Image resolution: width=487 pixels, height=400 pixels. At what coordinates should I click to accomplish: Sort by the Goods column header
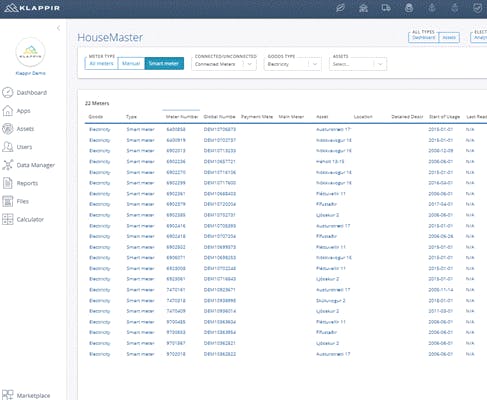click(96, 117)
